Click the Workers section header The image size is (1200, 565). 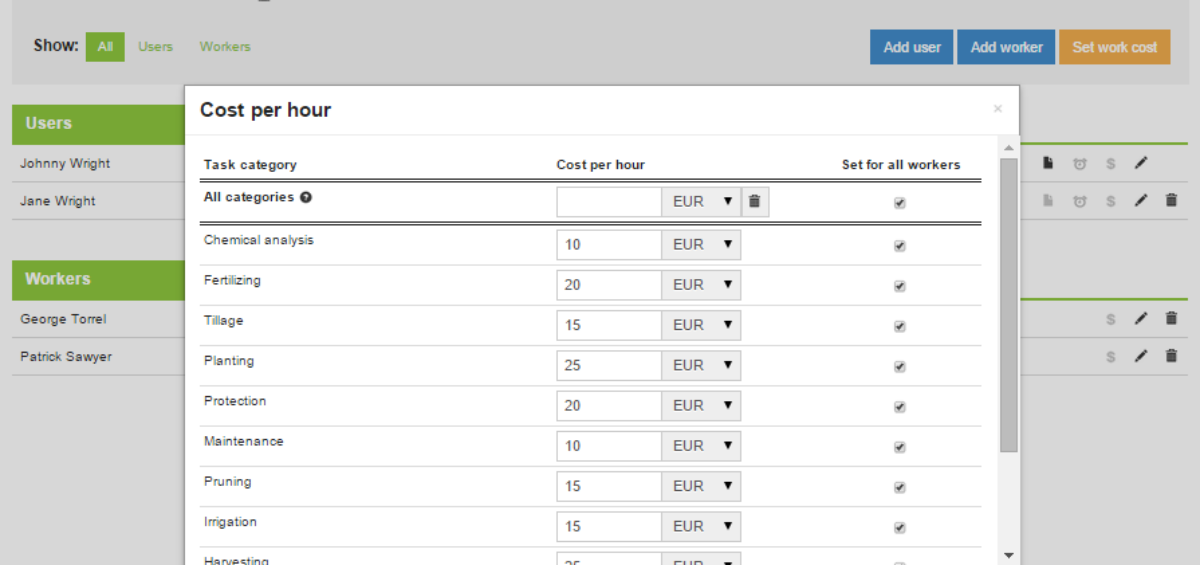98,280
